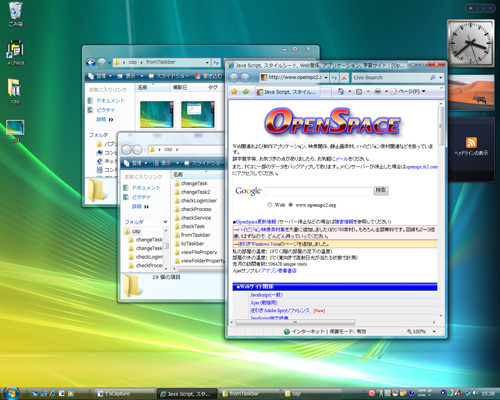
Task: Select the first wallpaper thumbnail in fromTaskbar
Action: coord(157,114)
